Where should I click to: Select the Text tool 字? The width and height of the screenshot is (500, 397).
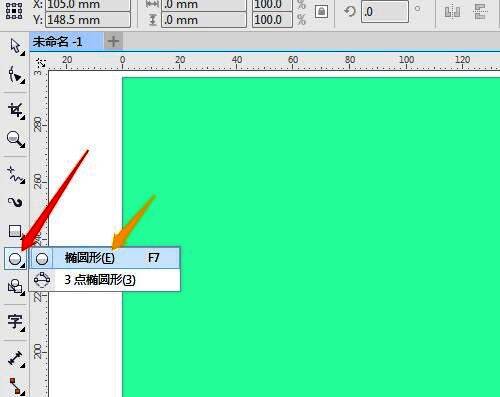pyautogui.click(x=15, y=322)
